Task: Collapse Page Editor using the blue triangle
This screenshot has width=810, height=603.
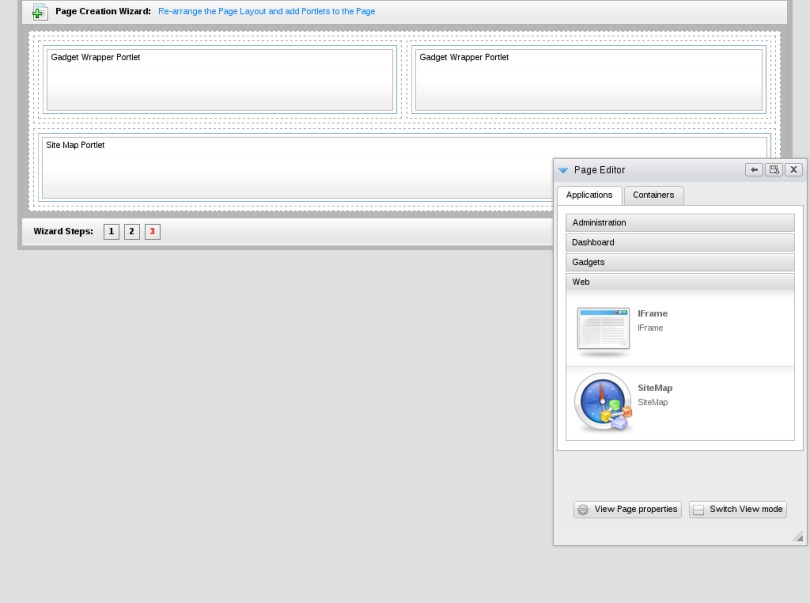Action: 563,171
